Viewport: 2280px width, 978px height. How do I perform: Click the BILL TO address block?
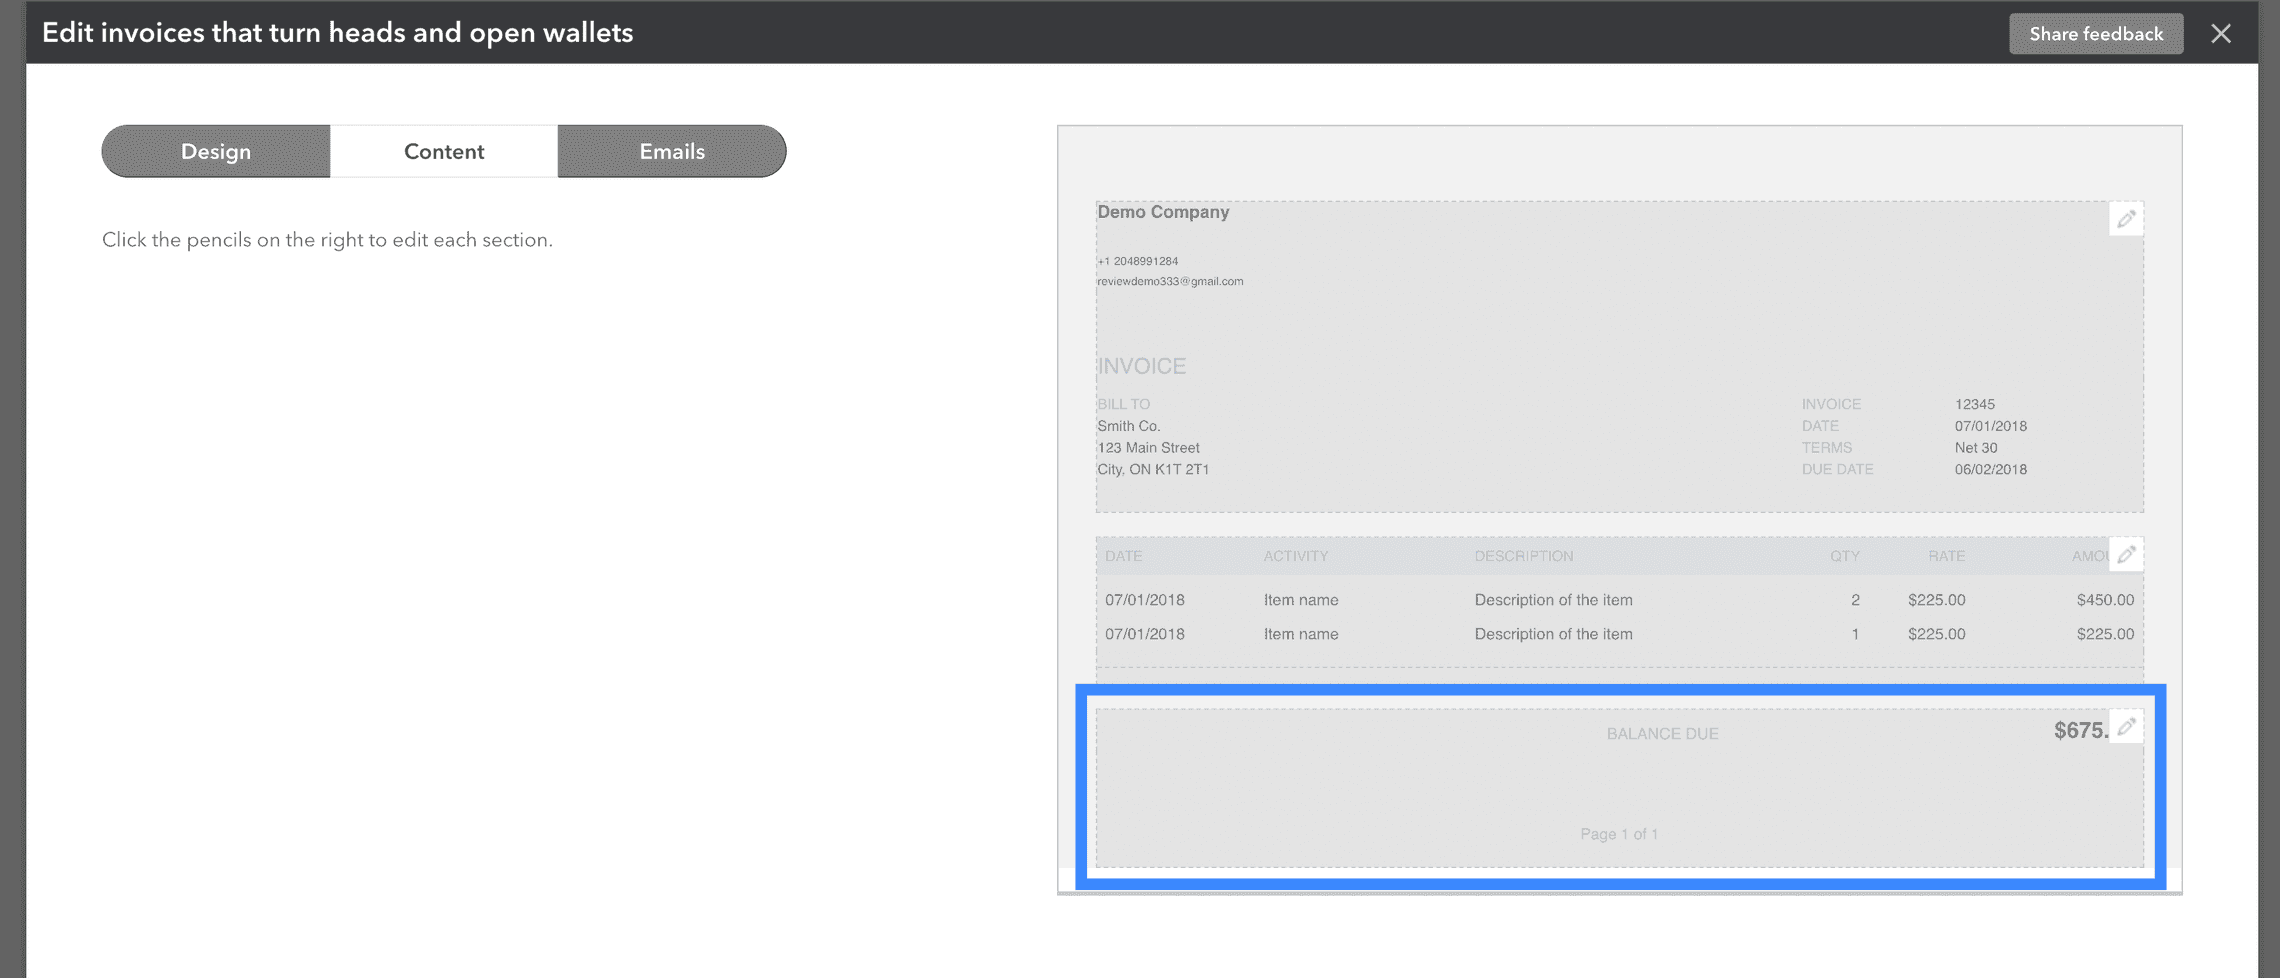[1150, 436]
